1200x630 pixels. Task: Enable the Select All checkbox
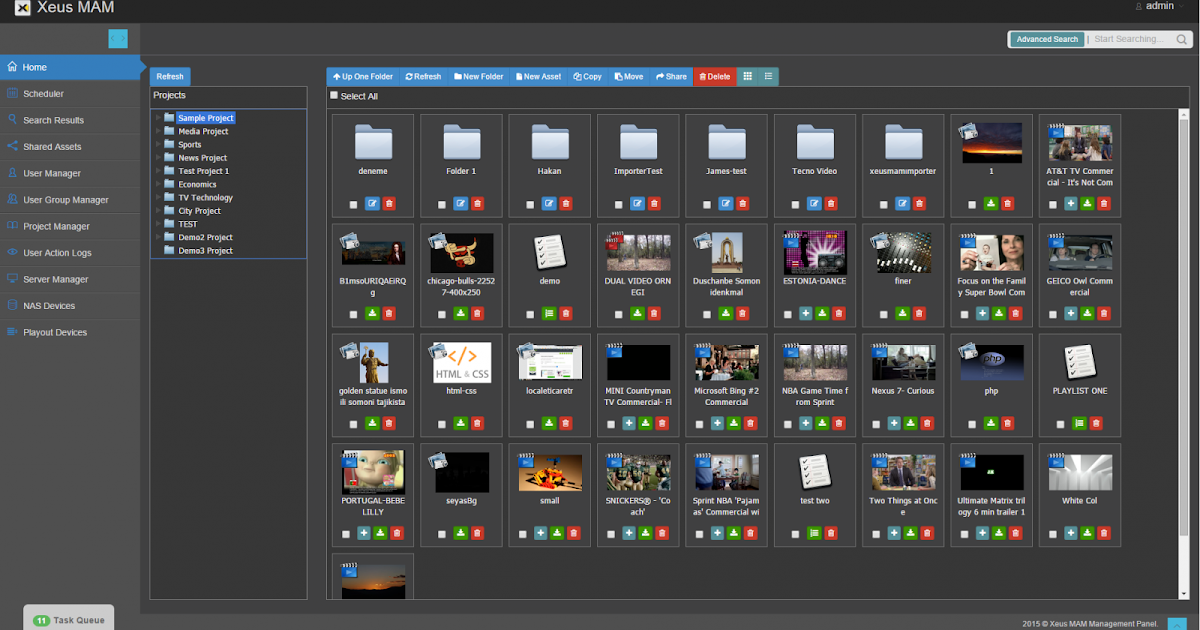click(334, 95)
